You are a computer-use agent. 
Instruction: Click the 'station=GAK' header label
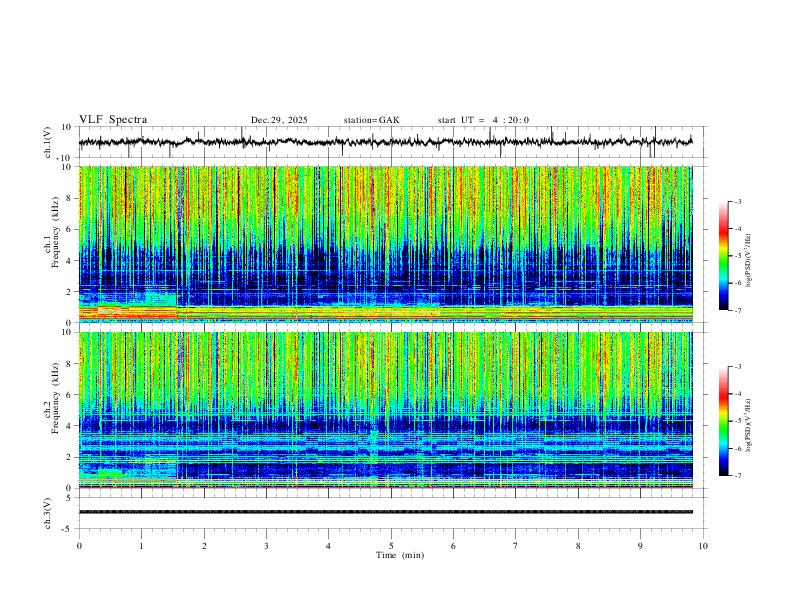click(x=372, y=120)
